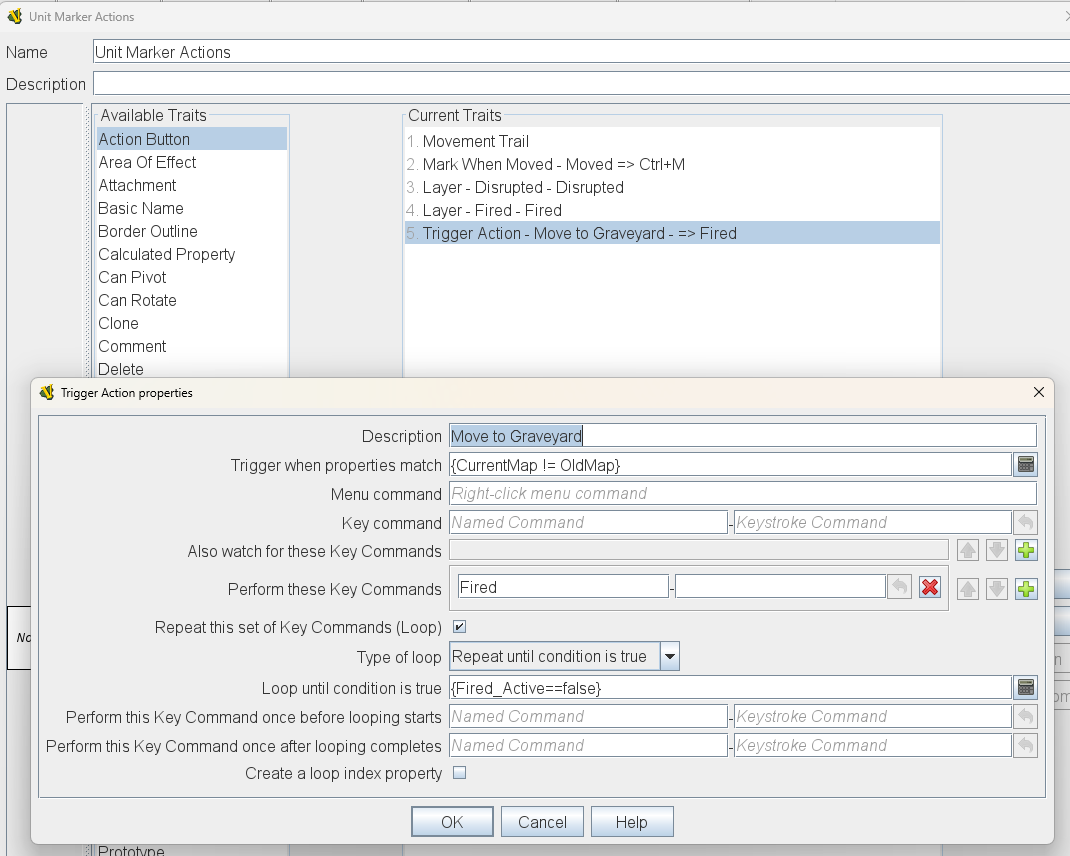
Task: Click Named Command after looping completes
Action: tap(588, 745)
